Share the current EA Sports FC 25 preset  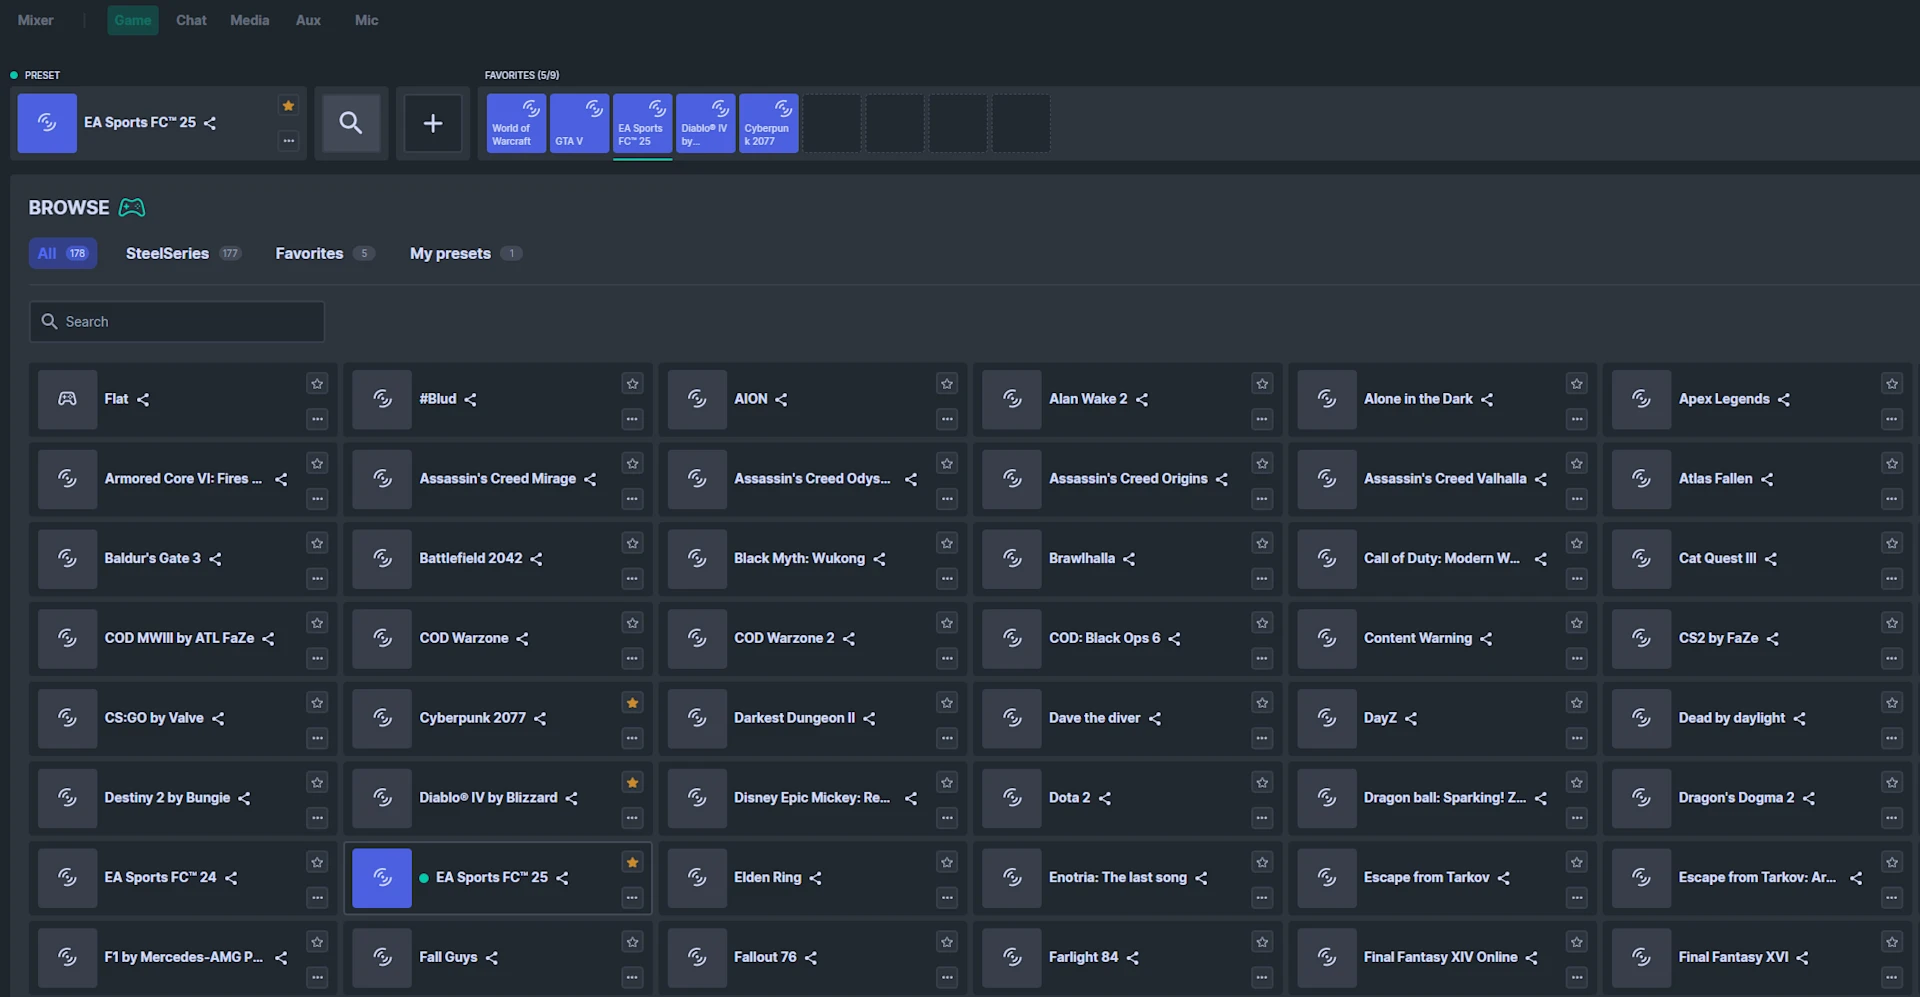pyautogui.click(x=210, y=123)
